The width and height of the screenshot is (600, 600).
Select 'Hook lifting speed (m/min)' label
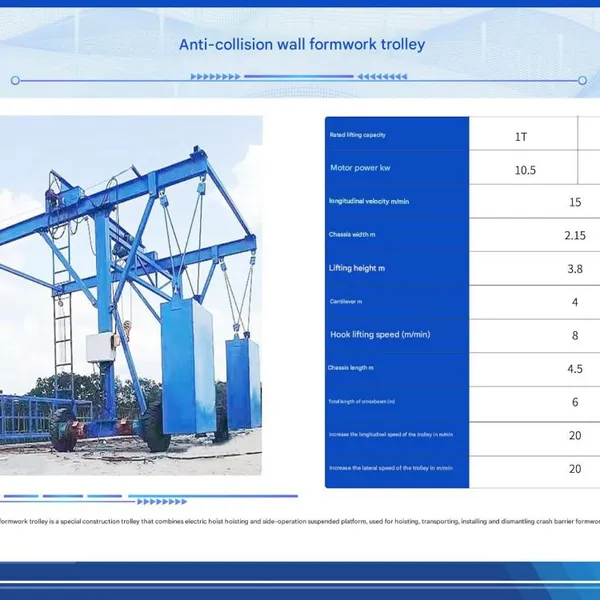tap(380, 334)
